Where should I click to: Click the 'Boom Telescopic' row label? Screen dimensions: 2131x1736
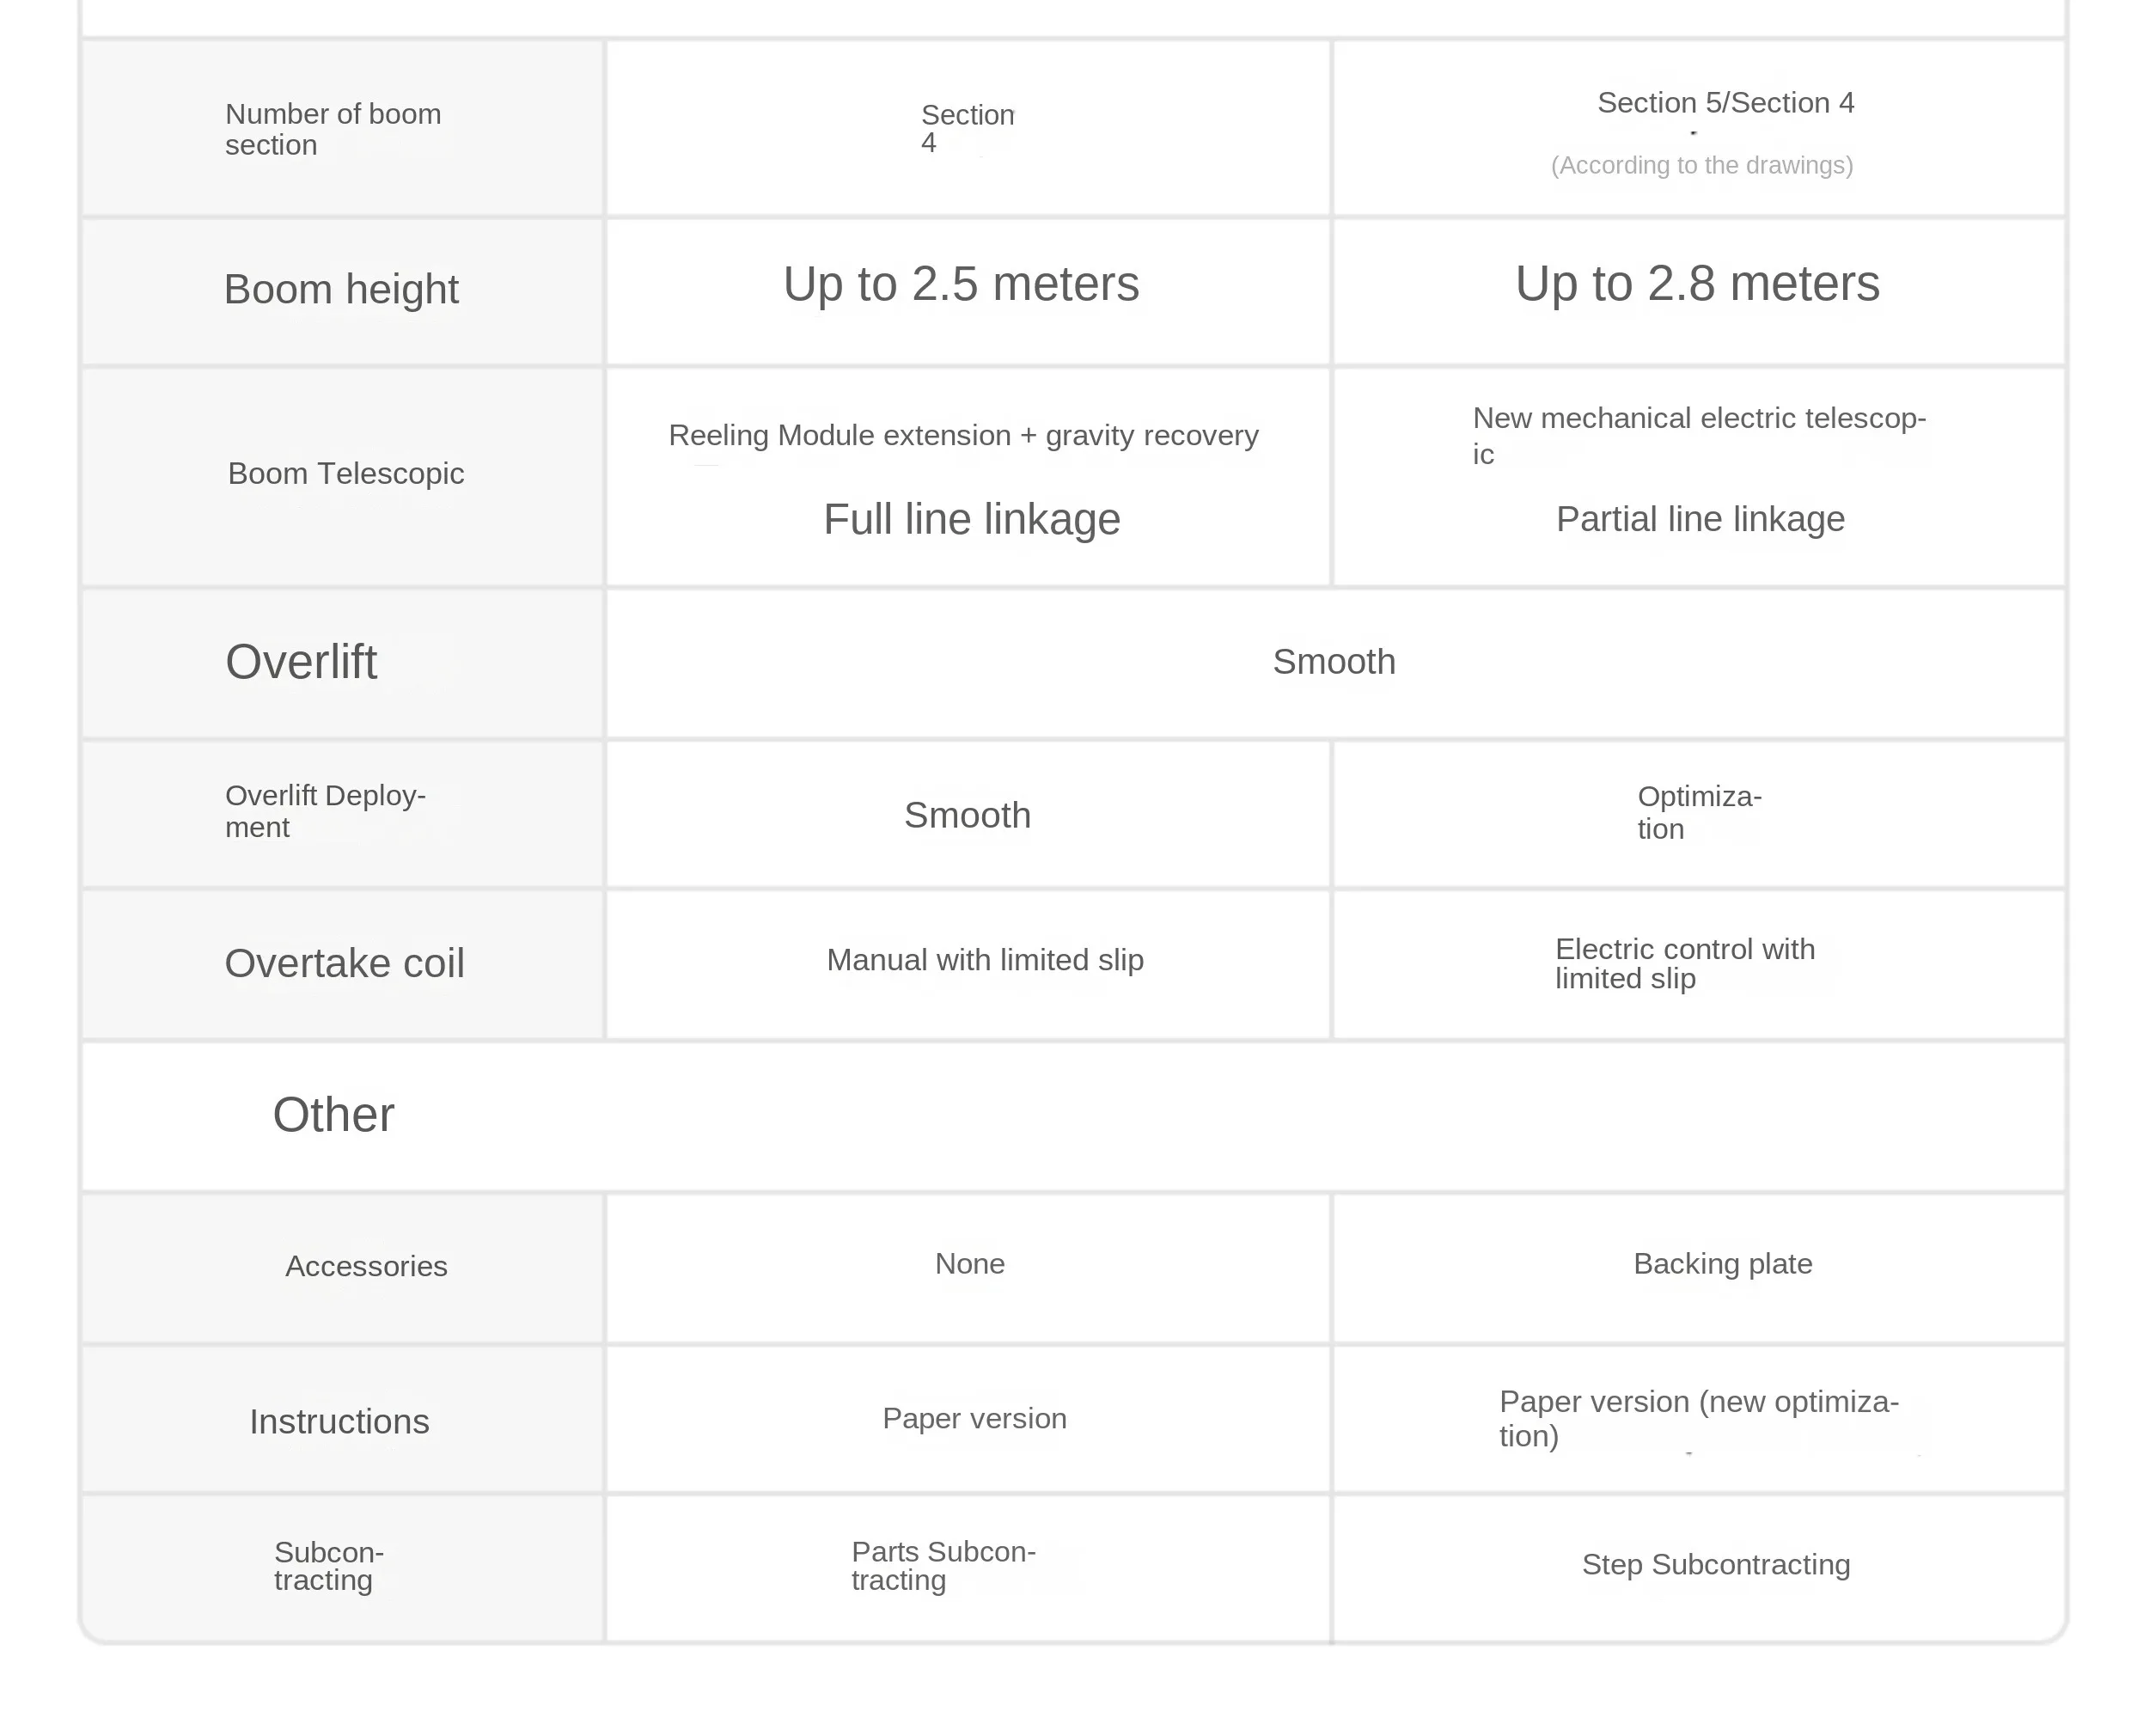pos(346,474)
